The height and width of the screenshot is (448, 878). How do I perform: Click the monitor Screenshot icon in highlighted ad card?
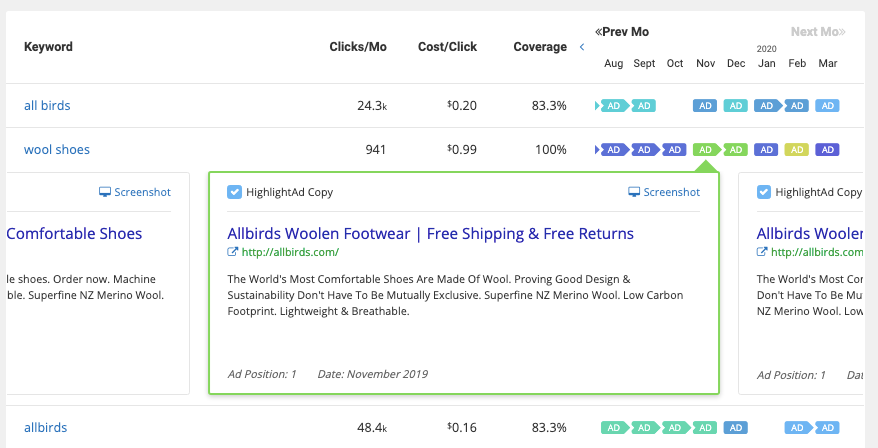[634, 192]
